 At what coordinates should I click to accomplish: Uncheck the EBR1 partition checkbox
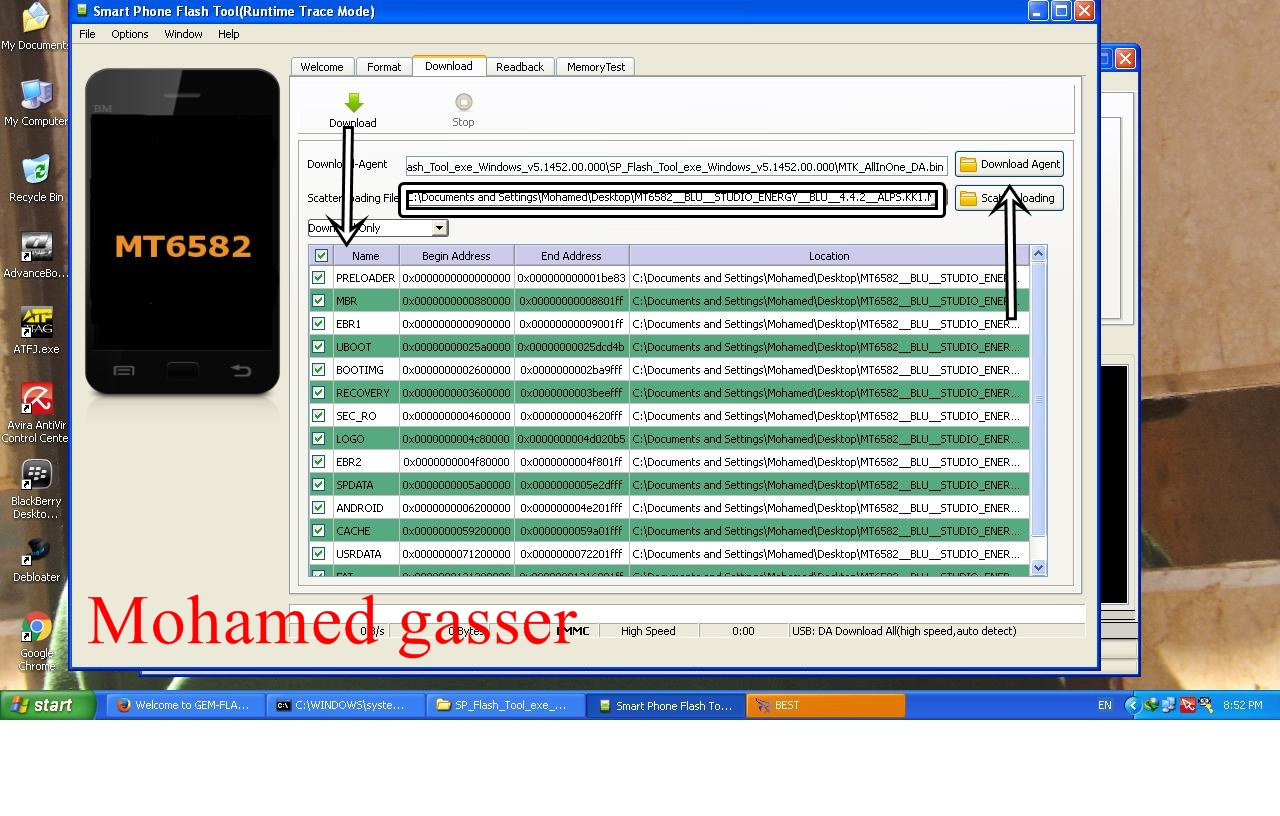pyautogui.click(x=319, y=324)
